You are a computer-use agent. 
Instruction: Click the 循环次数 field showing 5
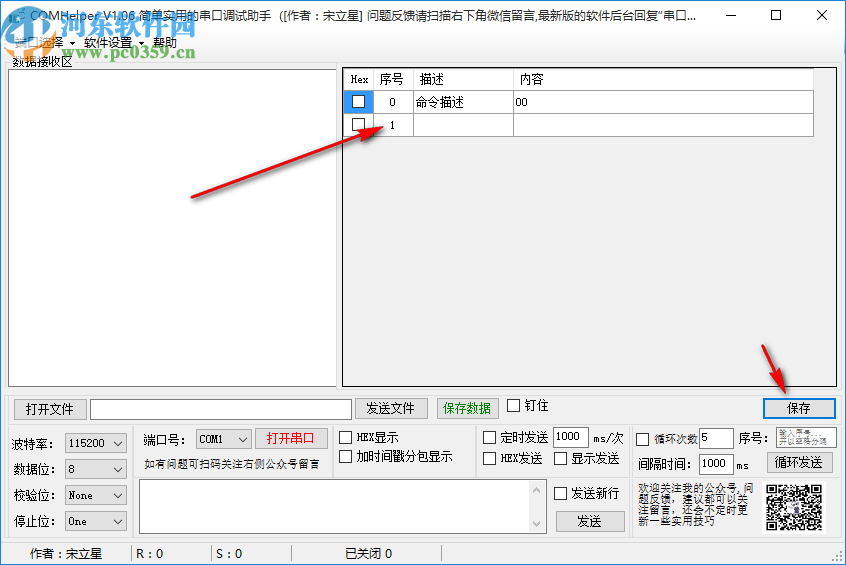tap(716, 438)
